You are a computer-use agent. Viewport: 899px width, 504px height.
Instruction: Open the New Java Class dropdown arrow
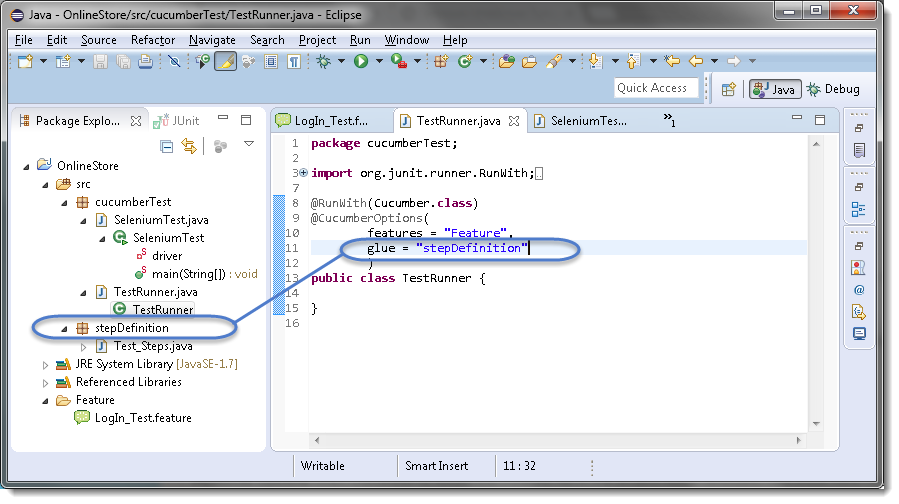click(x=483, y=61)
